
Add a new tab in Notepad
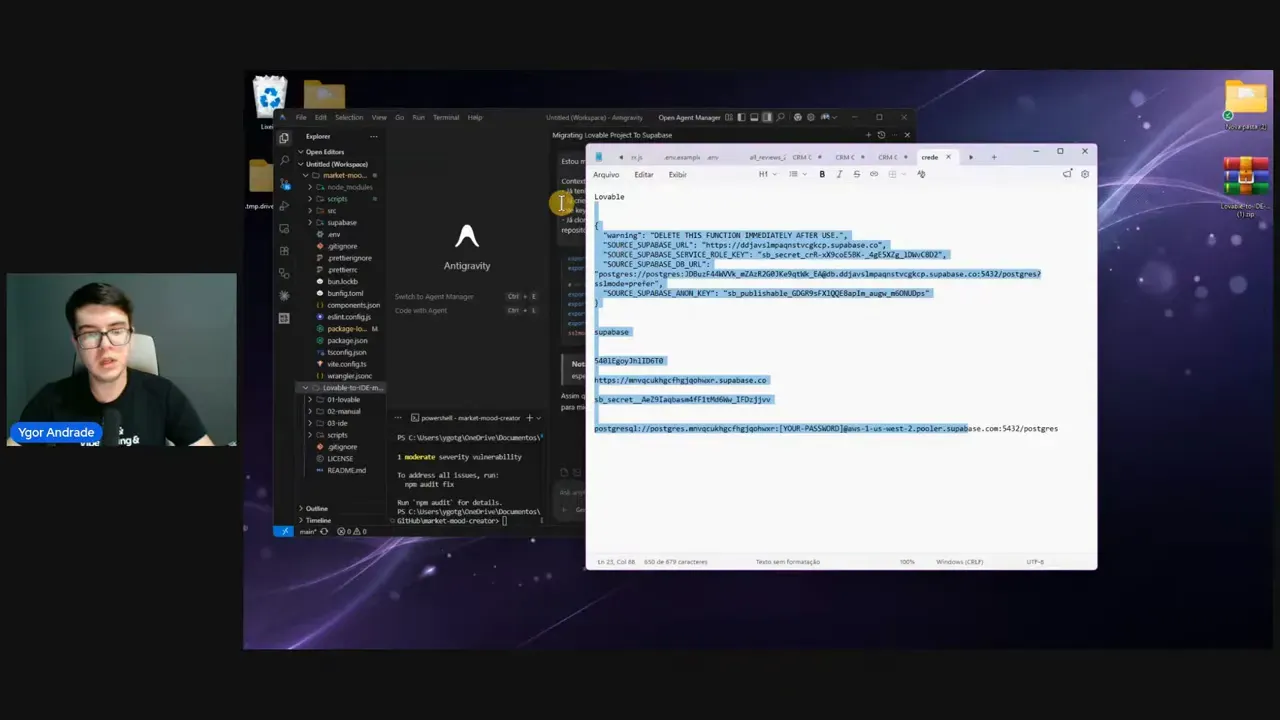tap(993, 157)
